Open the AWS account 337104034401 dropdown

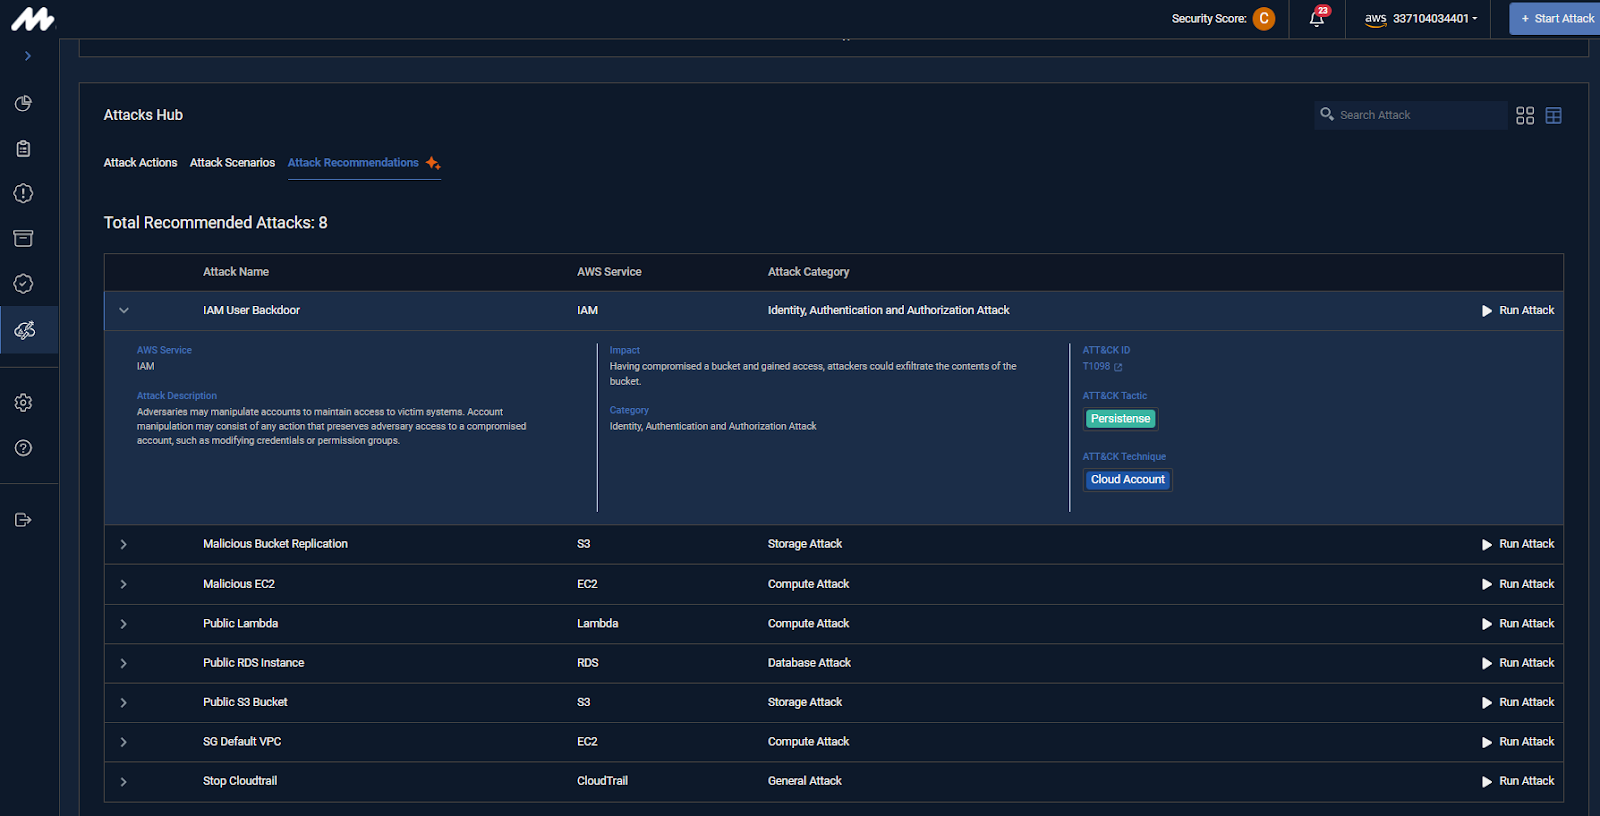[x=1421, y=18]
